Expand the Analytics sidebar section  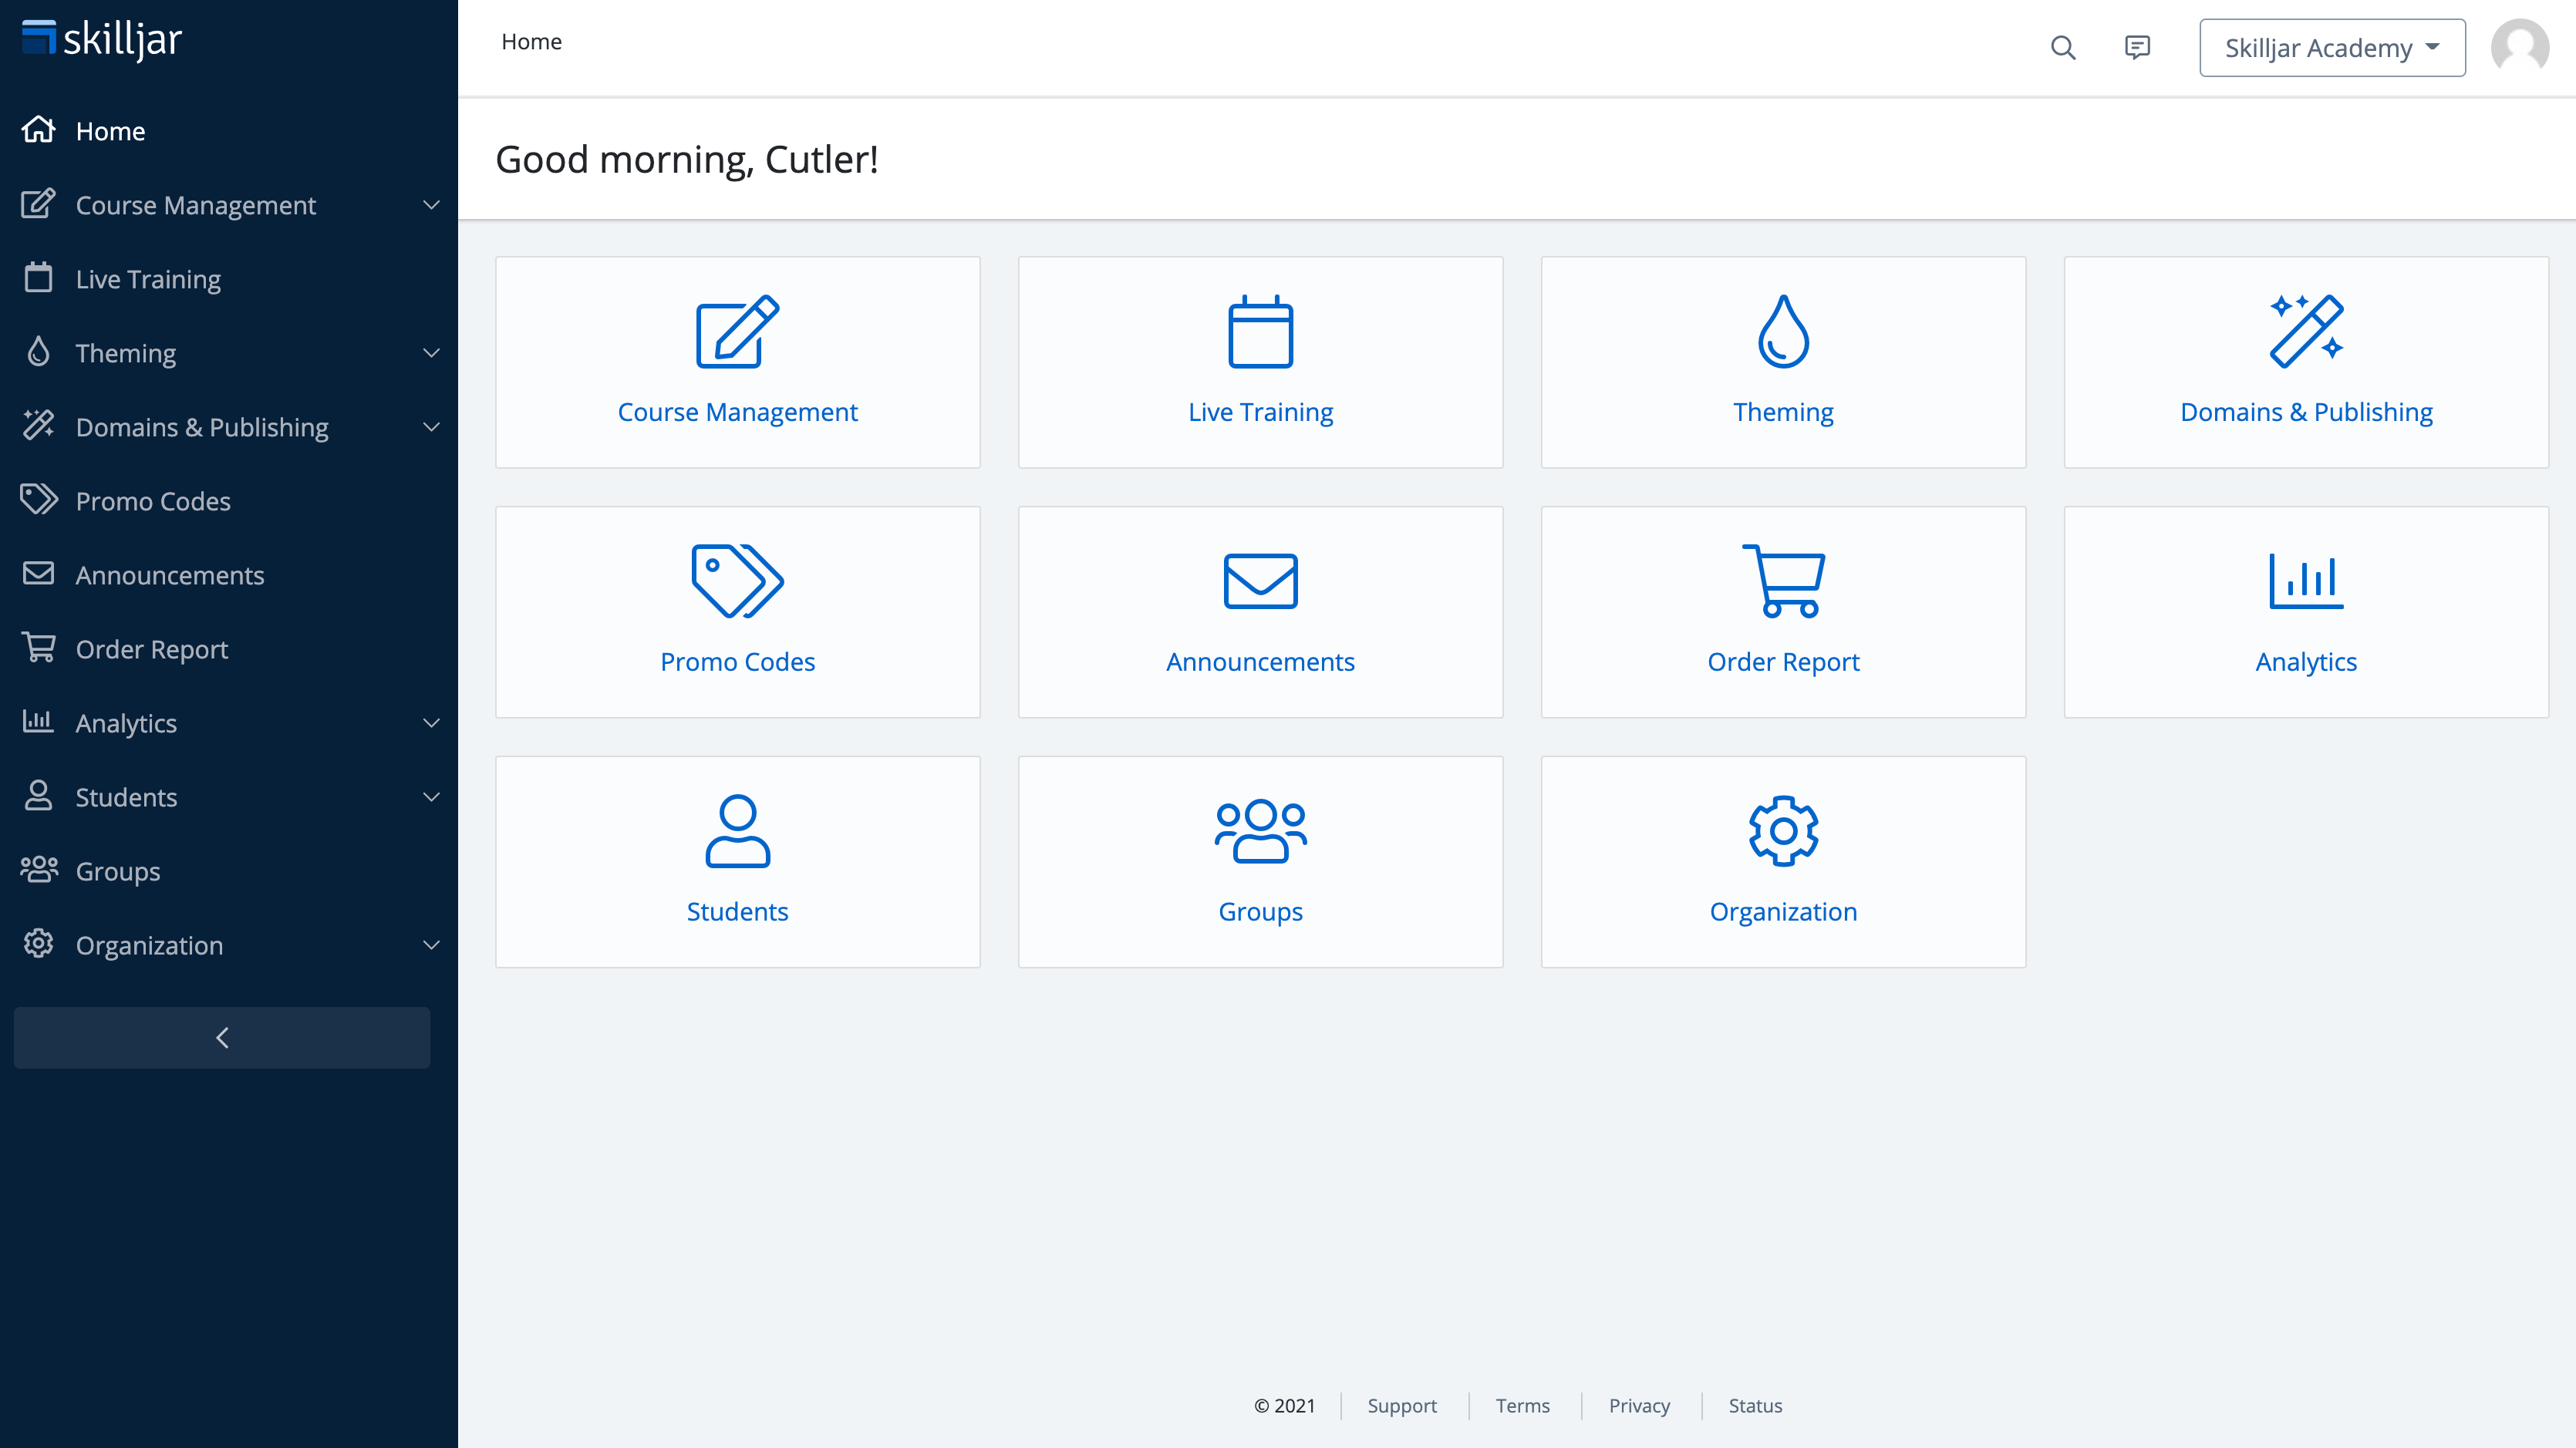[431, 723]
